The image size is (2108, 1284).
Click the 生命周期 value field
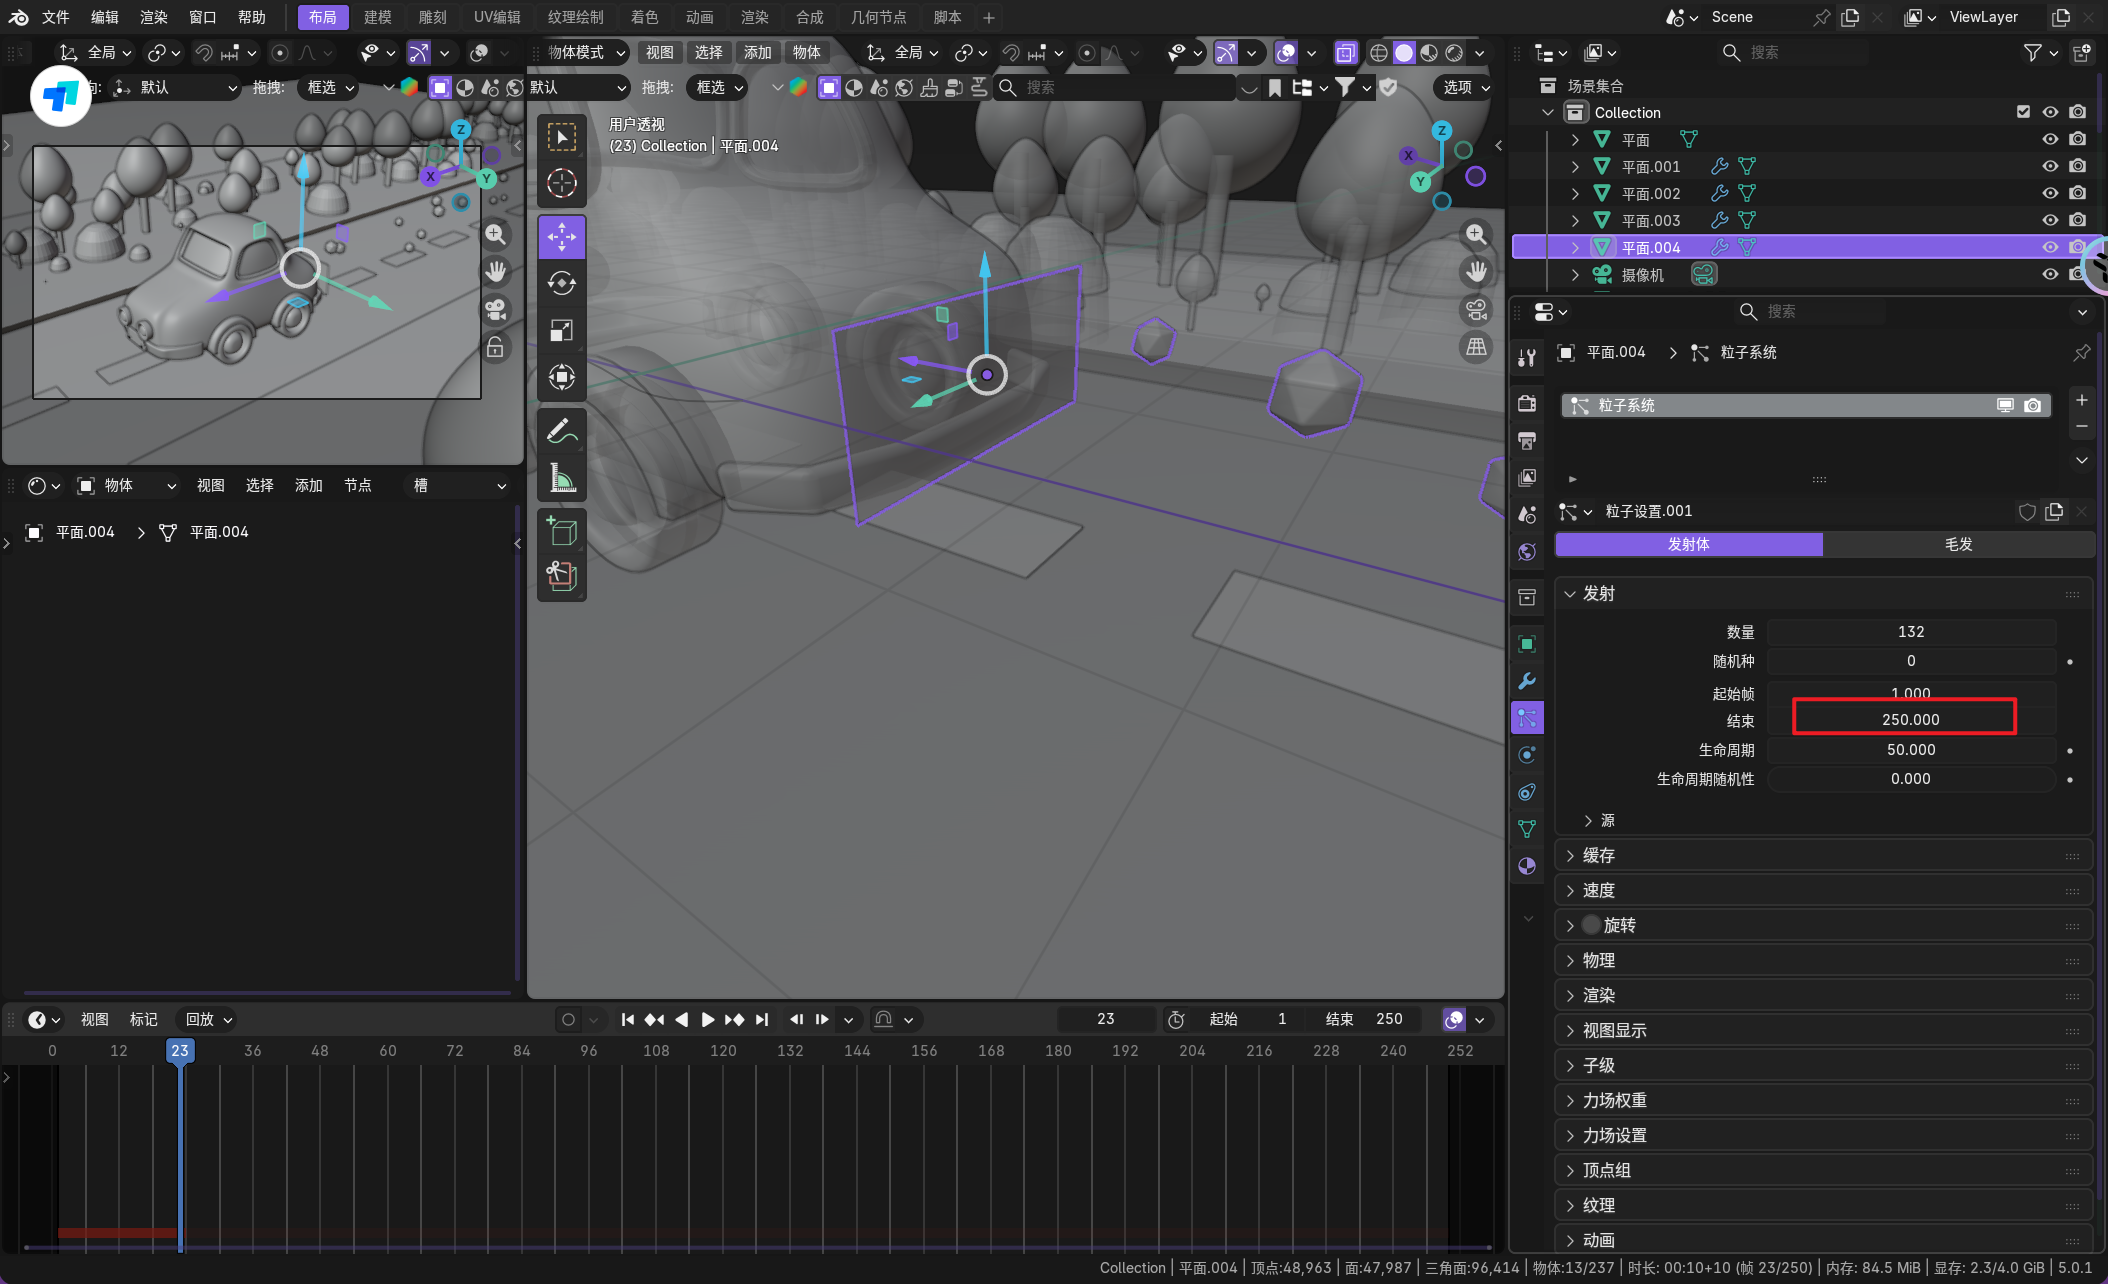click(1910, 750)
